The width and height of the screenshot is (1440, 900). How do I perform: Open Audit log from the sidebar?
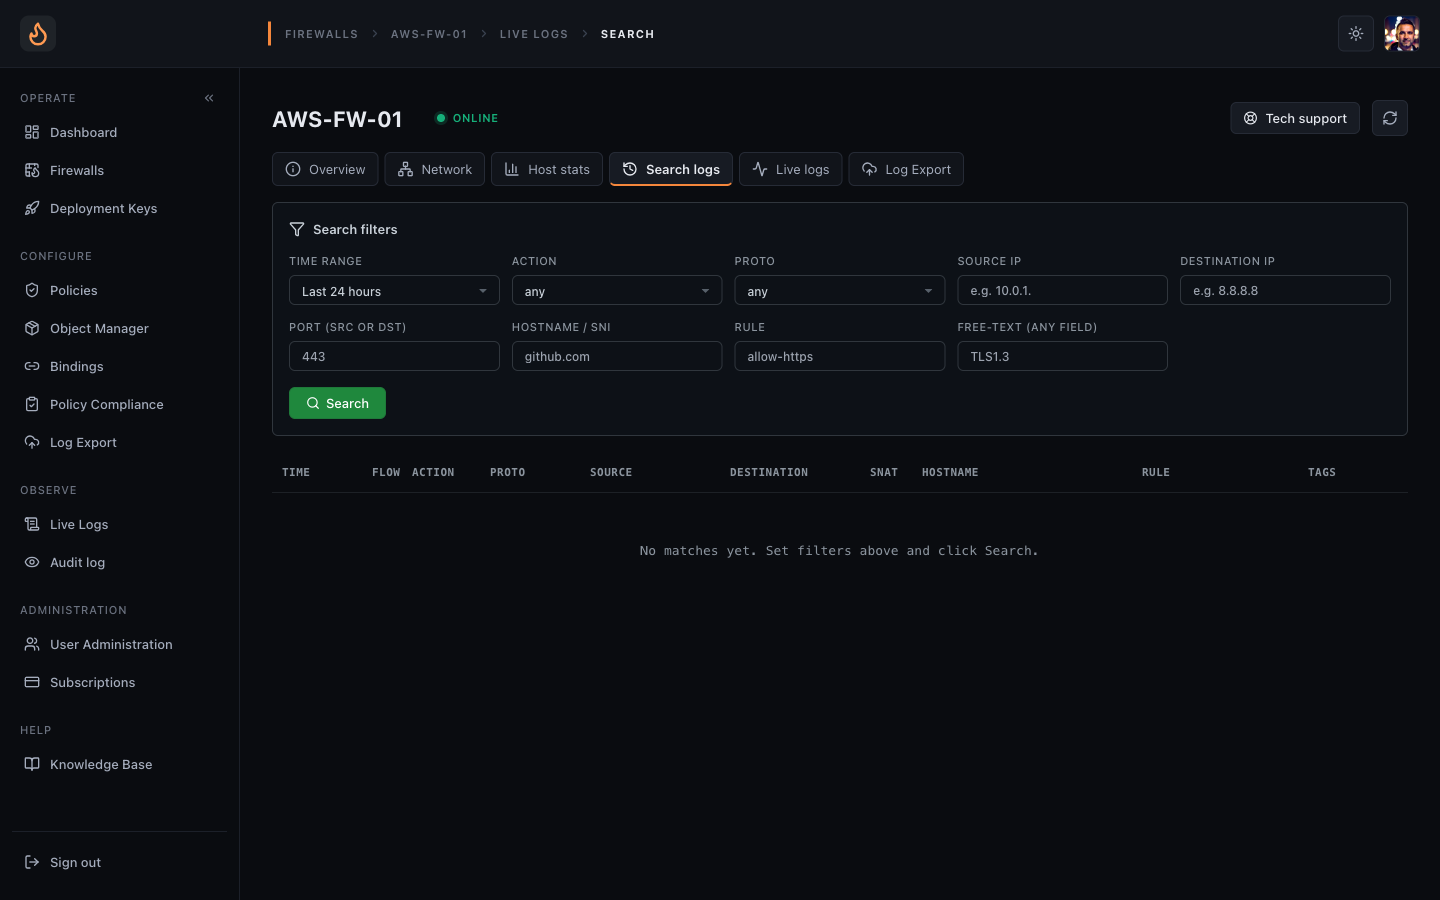pyautogui.click(x=119, y=562)
